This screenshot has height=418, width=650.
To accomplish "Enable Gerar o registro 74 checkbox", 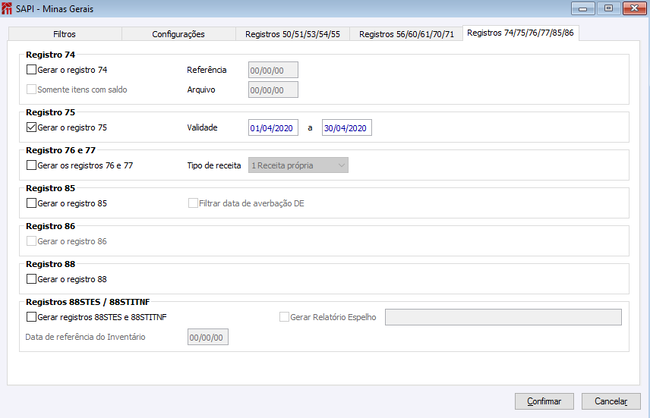I will (x=31, y=70).
